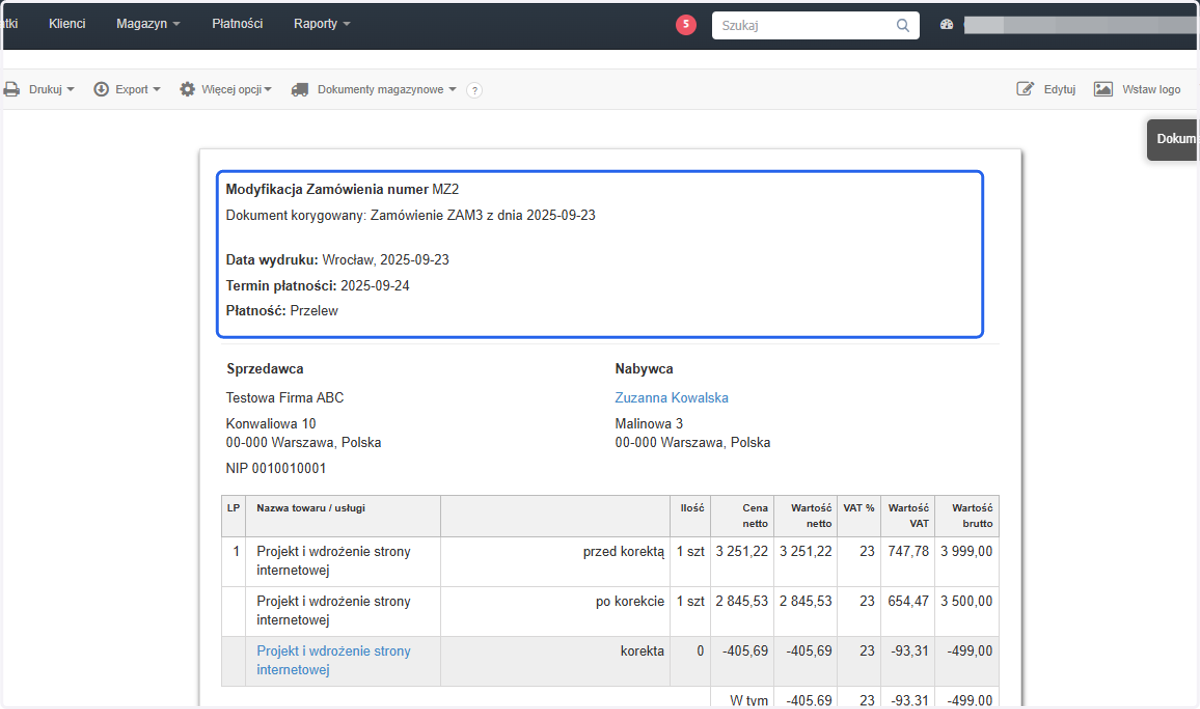The image size is (1200, 709).
Task: Open the red notification badge showing 5
Action: [x=686, y=25]
